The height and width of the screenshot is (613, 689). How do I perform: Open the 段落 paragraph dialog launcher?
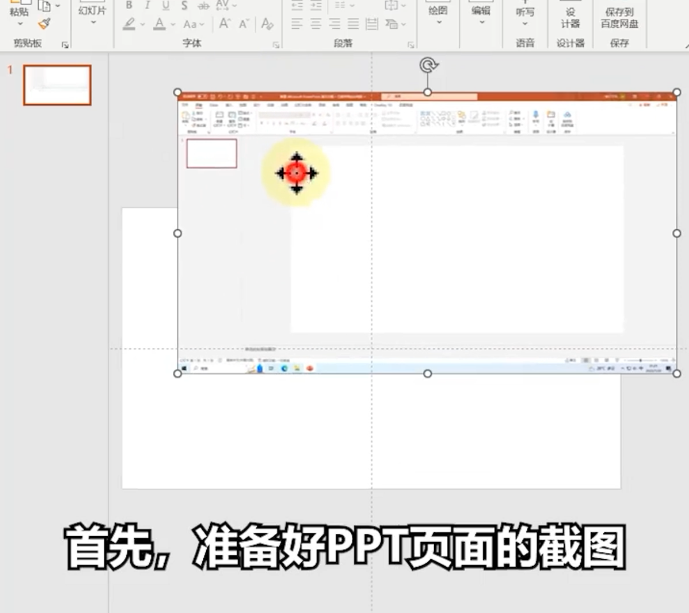click(x=411, y=45)
